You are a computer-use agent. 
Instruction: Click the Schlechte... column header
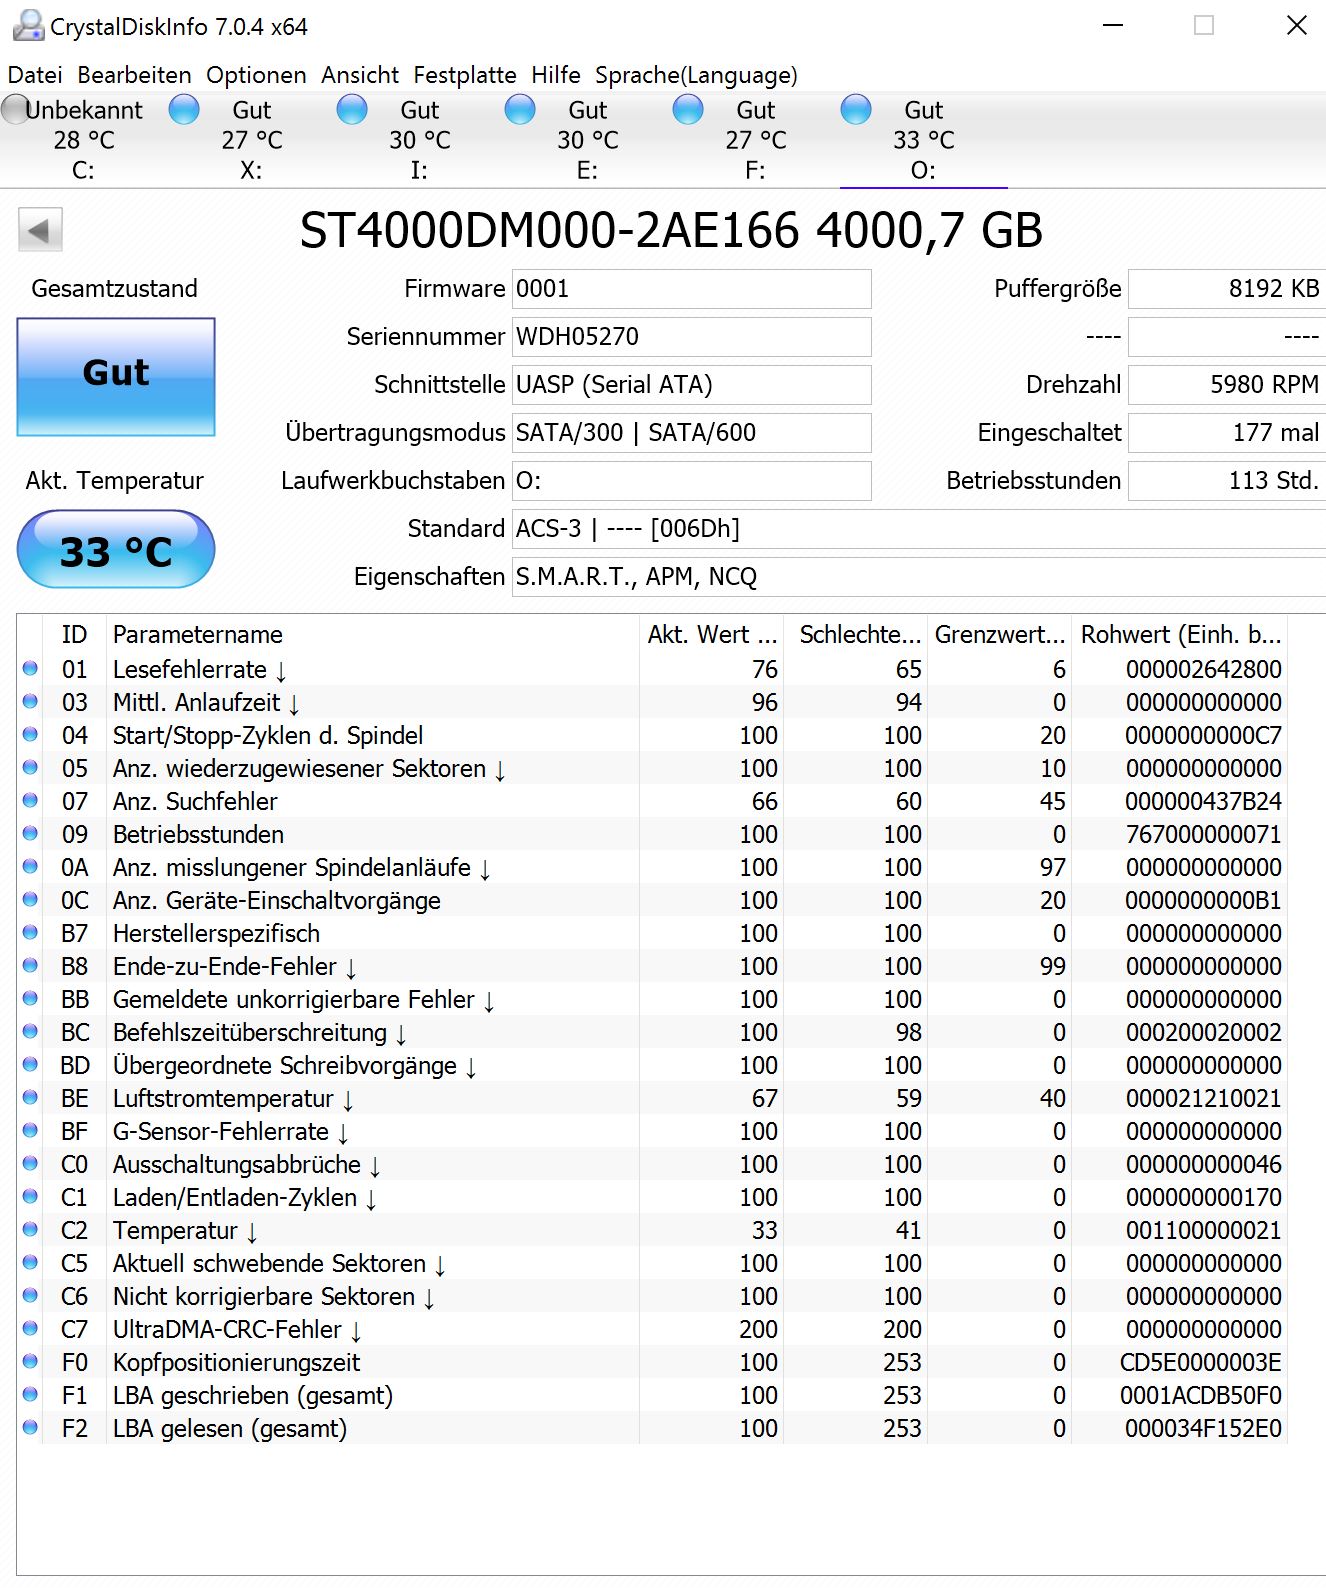(x=856, y=635)
